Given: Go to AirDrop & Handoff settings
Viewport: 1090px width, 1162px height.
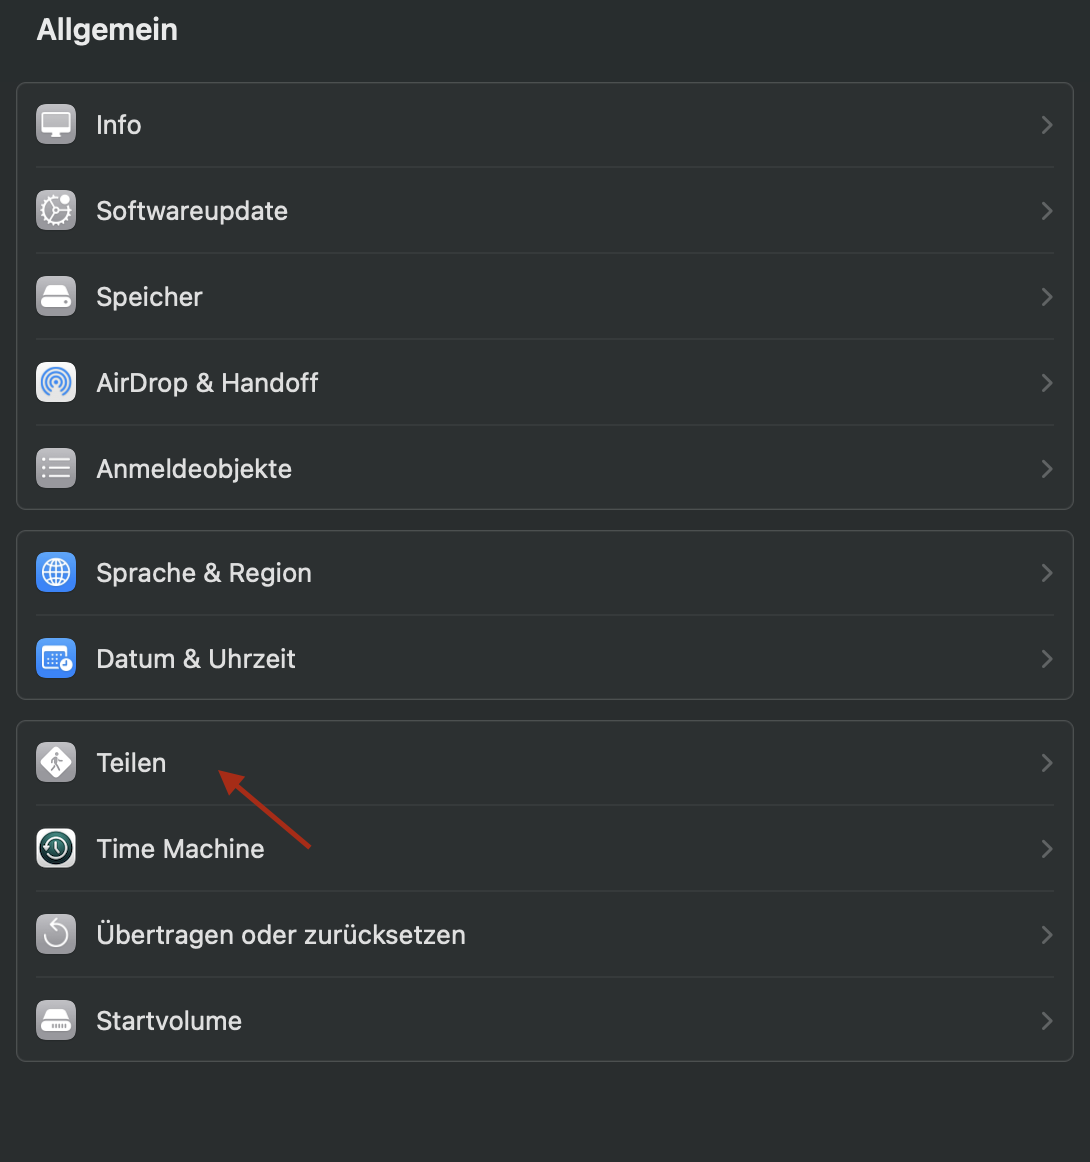Looking at the screenshot, I should coord(207,383).
